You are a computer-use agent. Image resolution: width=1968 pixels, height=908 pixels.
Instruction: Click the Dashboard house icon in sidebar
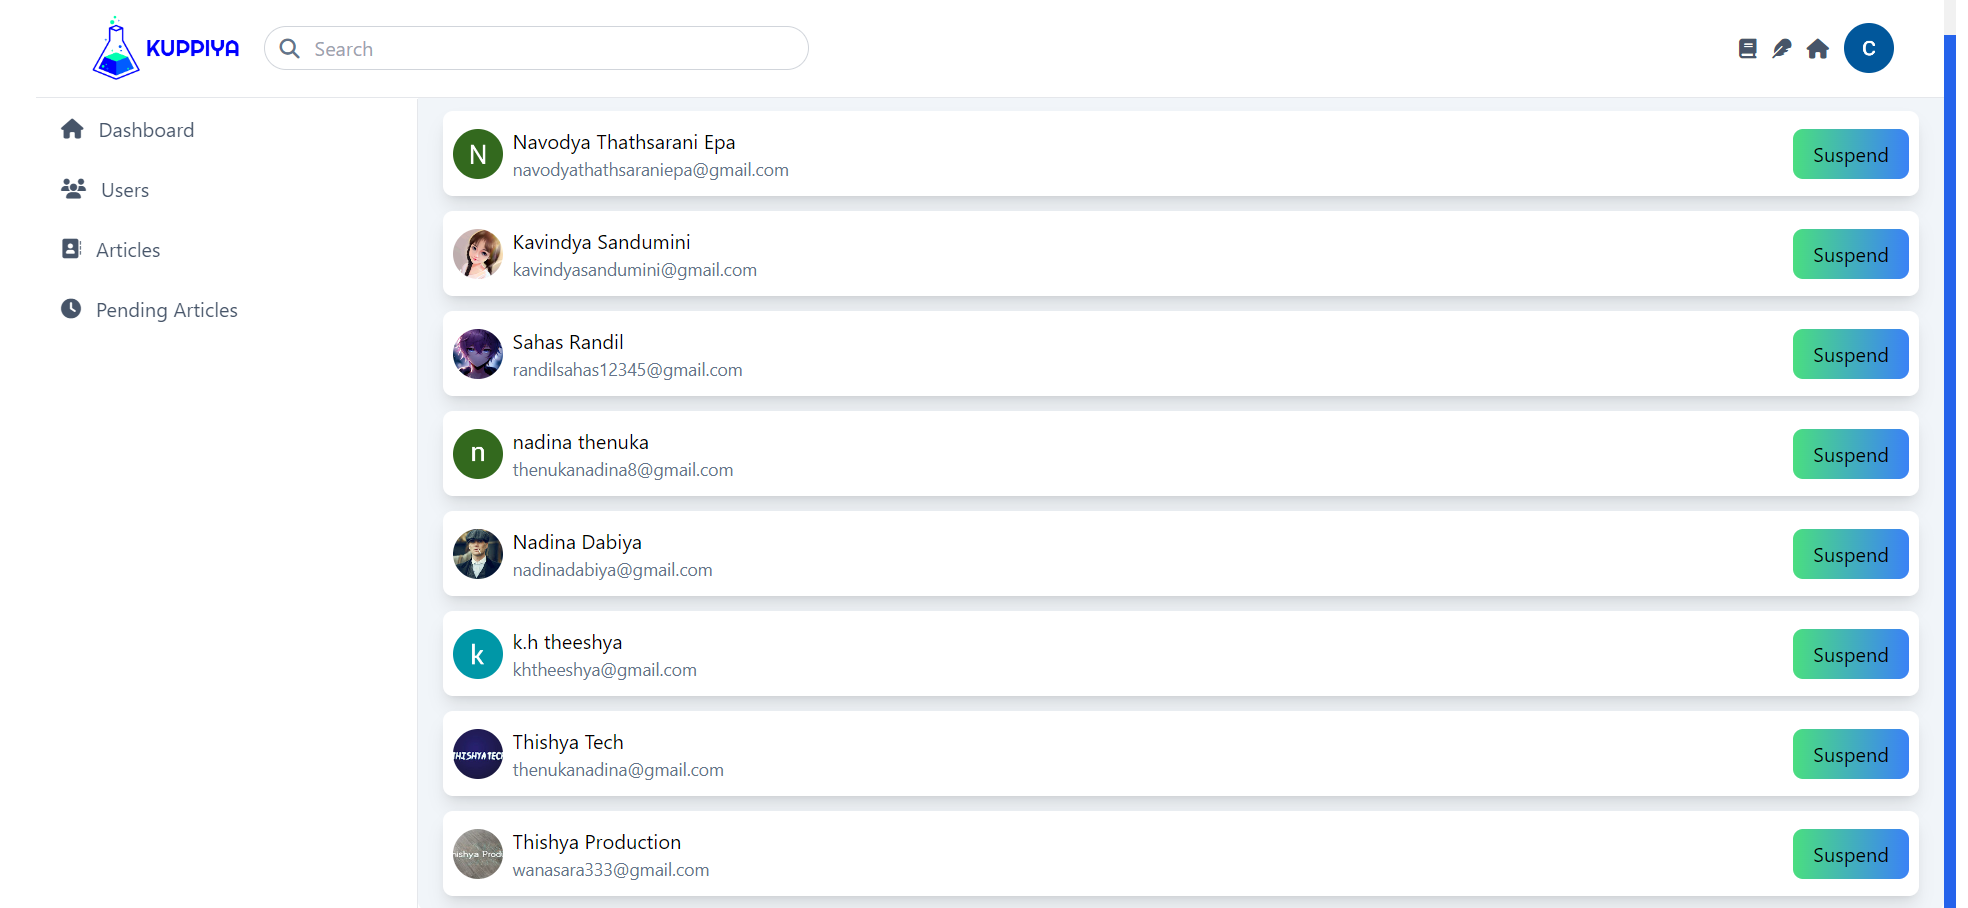[x=72, y=130]
